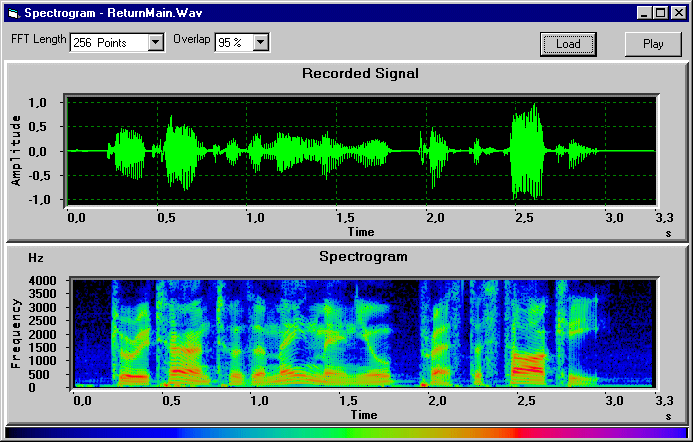Click the 2000 frequency tick label
Viewport: 693px width, 442px height.
click(x=42, y=334)
